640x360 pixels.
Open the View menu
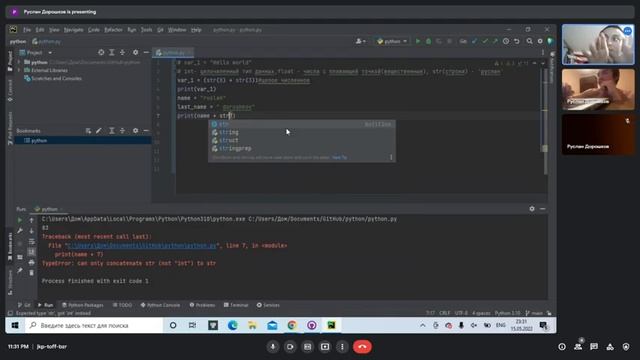tap(54, 30)
